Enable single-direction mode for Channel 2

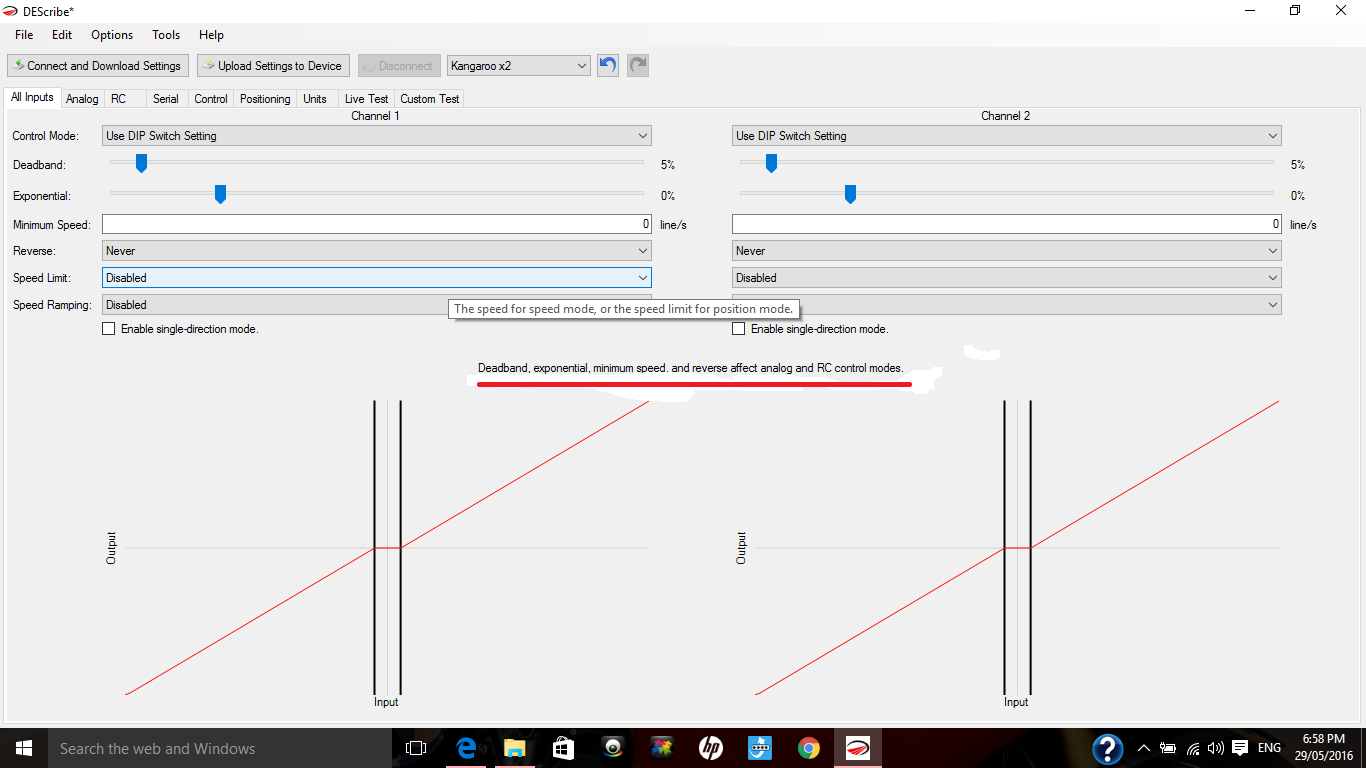[x=739, y=329]
